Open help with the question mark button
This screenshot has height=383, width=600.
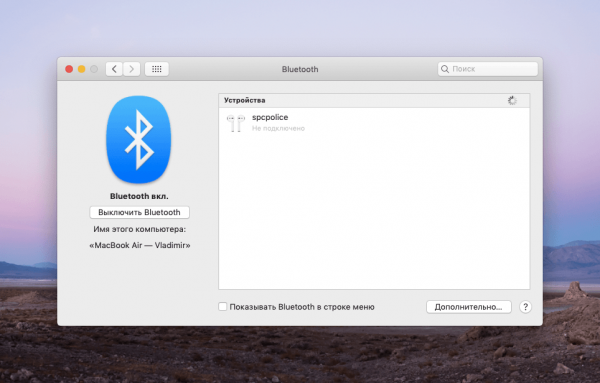tap(525, 307)
